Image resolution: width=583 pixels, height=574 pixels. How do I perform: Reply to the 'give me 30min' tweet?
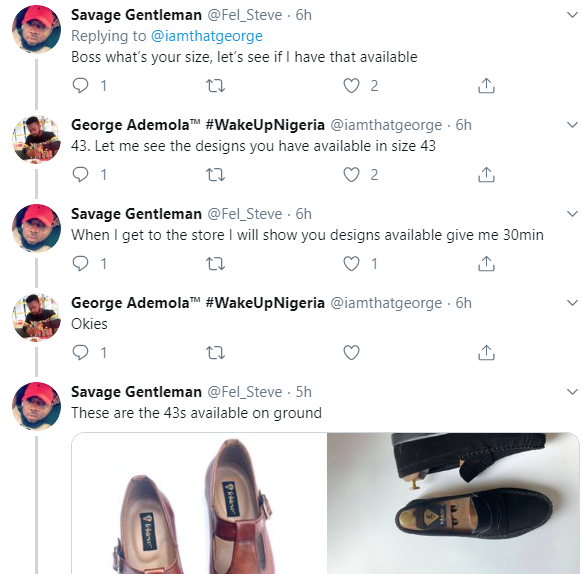[x=80, y=264]
